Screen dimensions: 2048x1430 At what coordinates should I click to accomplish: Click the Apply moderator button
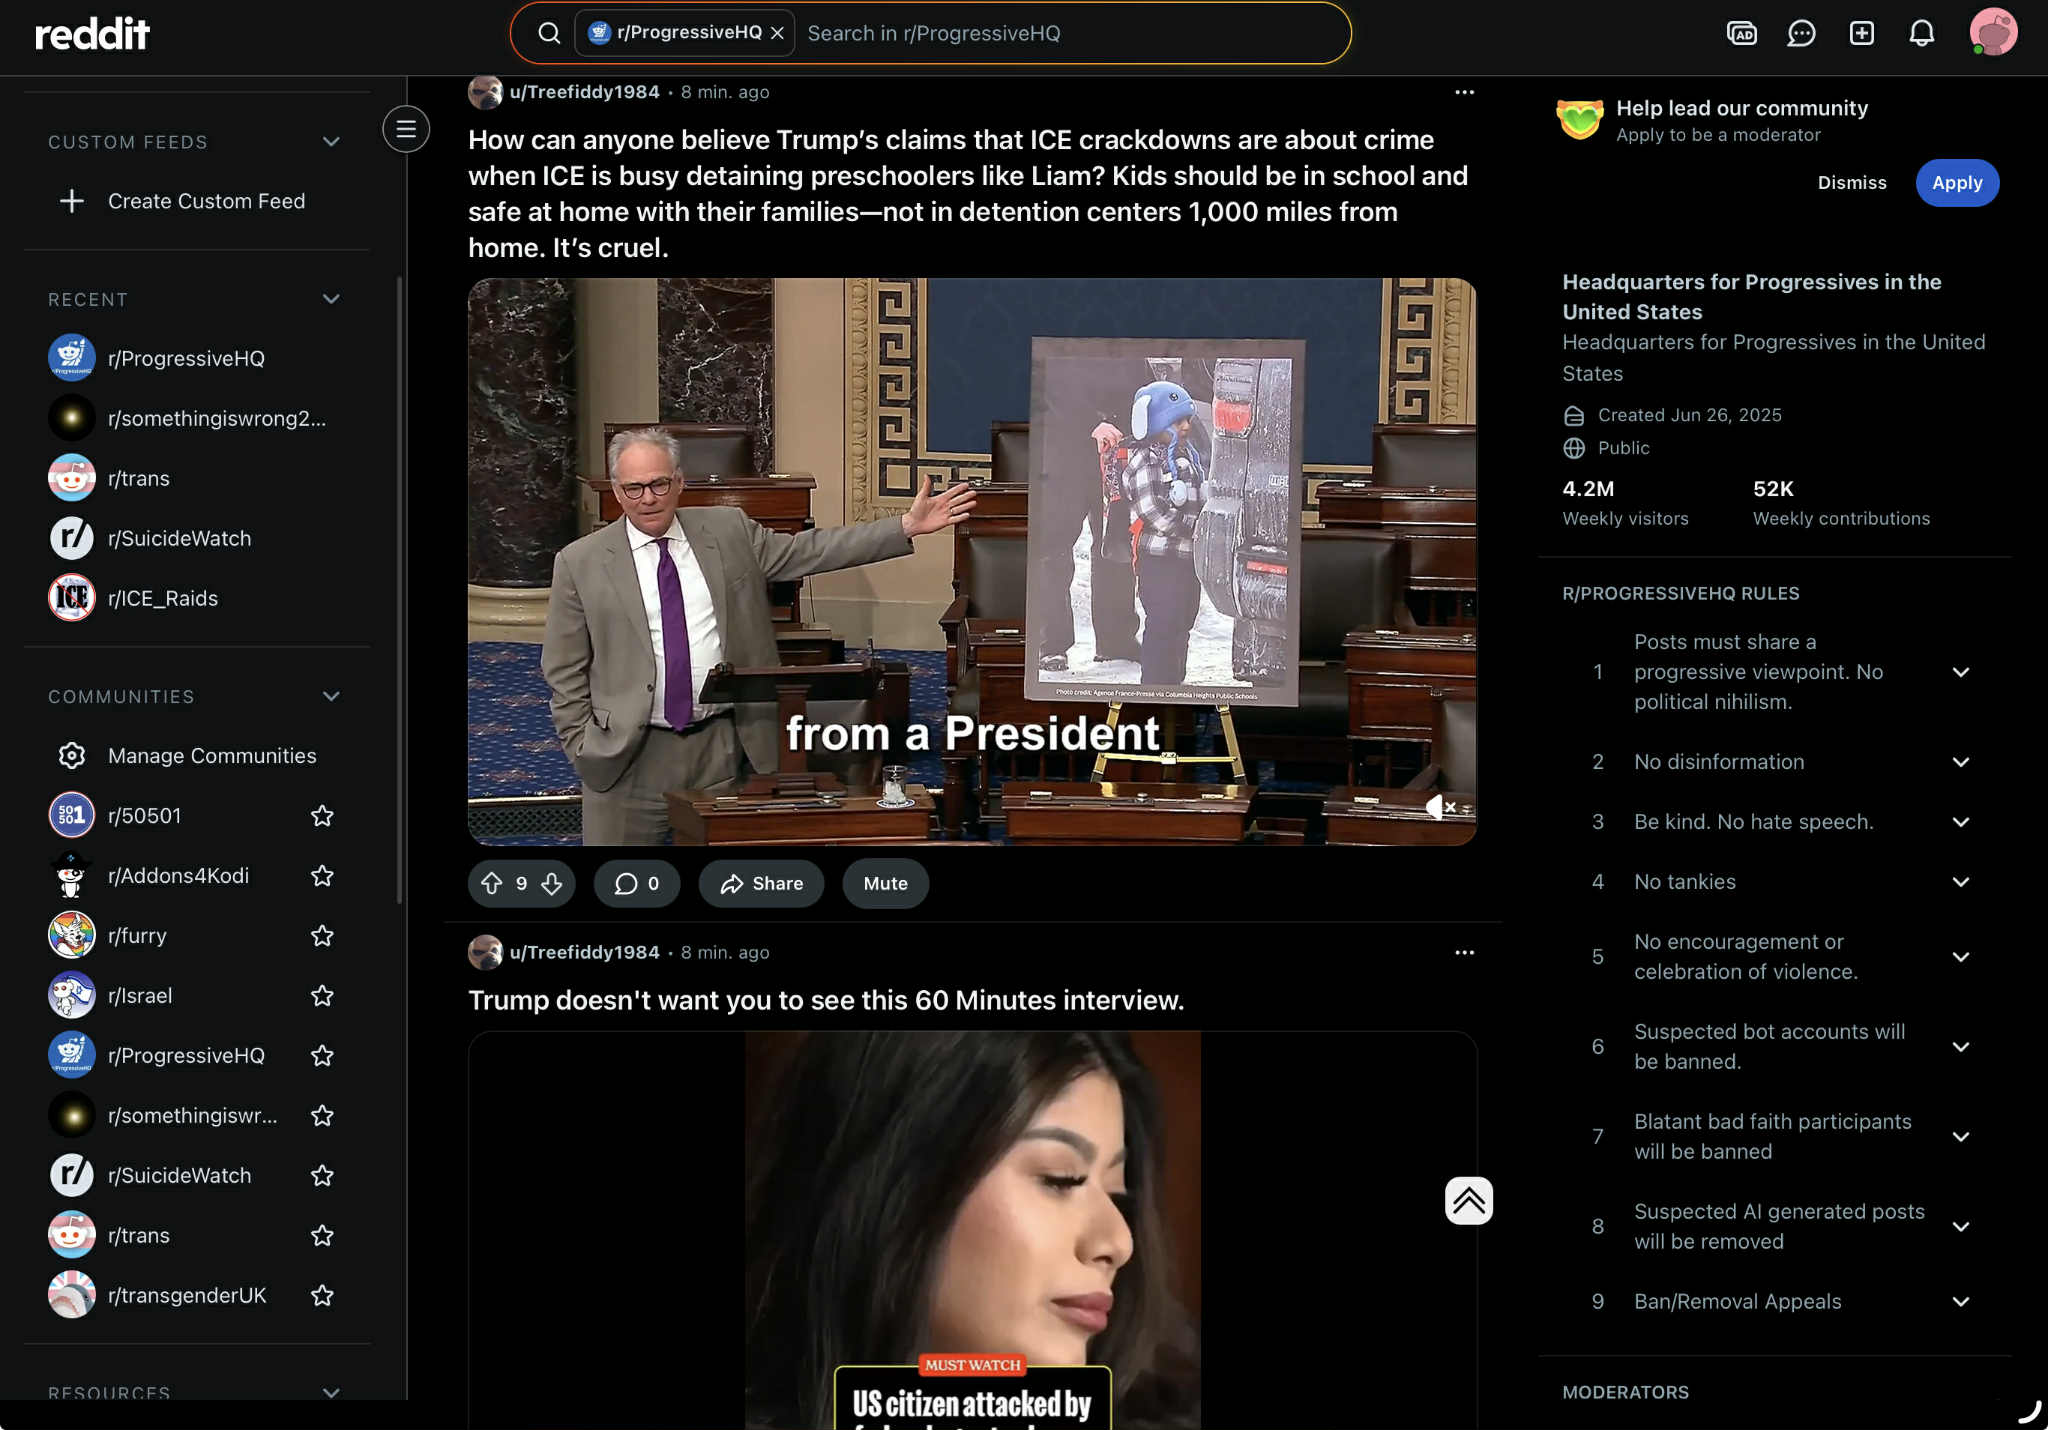pos(1956,183)
